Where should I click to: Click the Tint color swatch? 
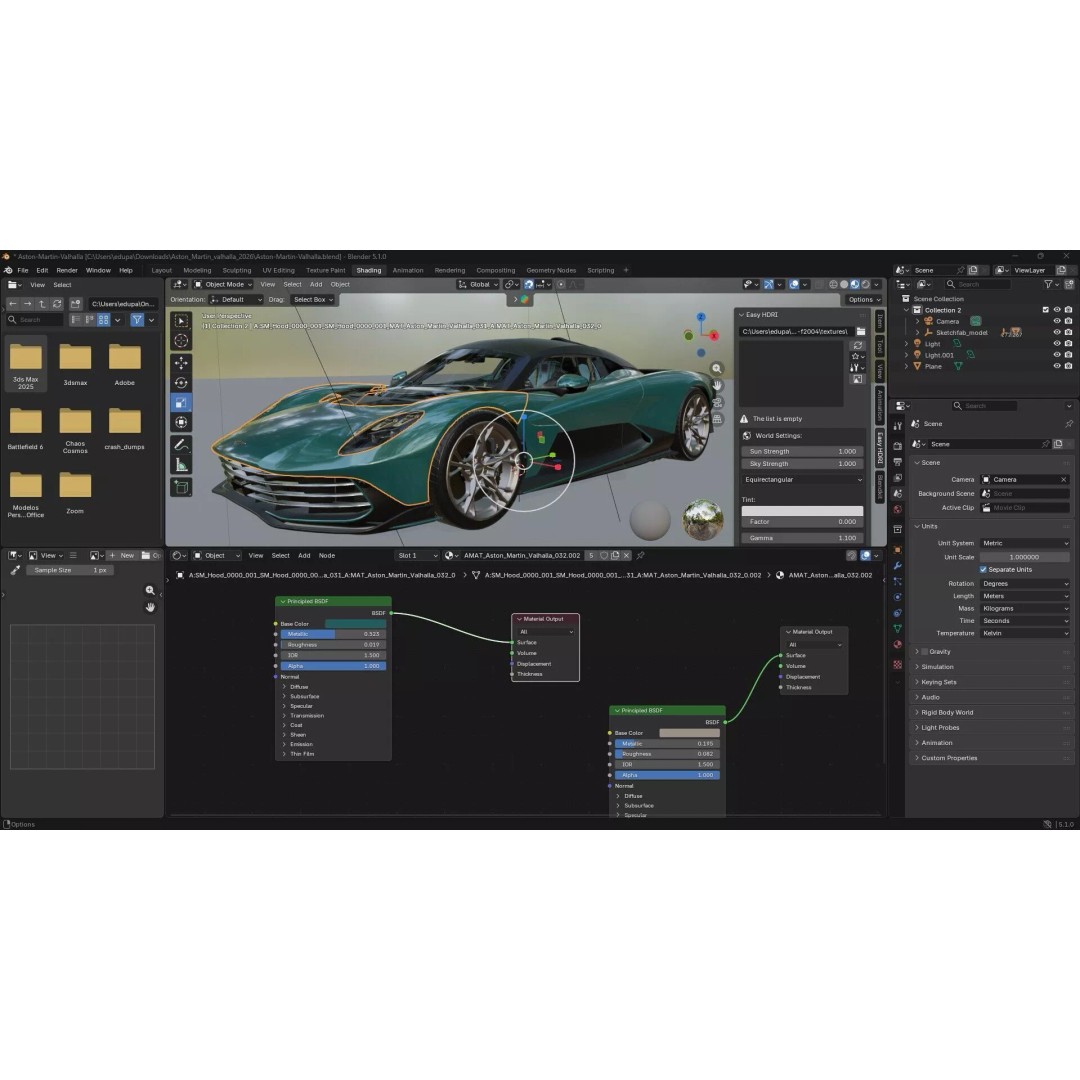802,512
